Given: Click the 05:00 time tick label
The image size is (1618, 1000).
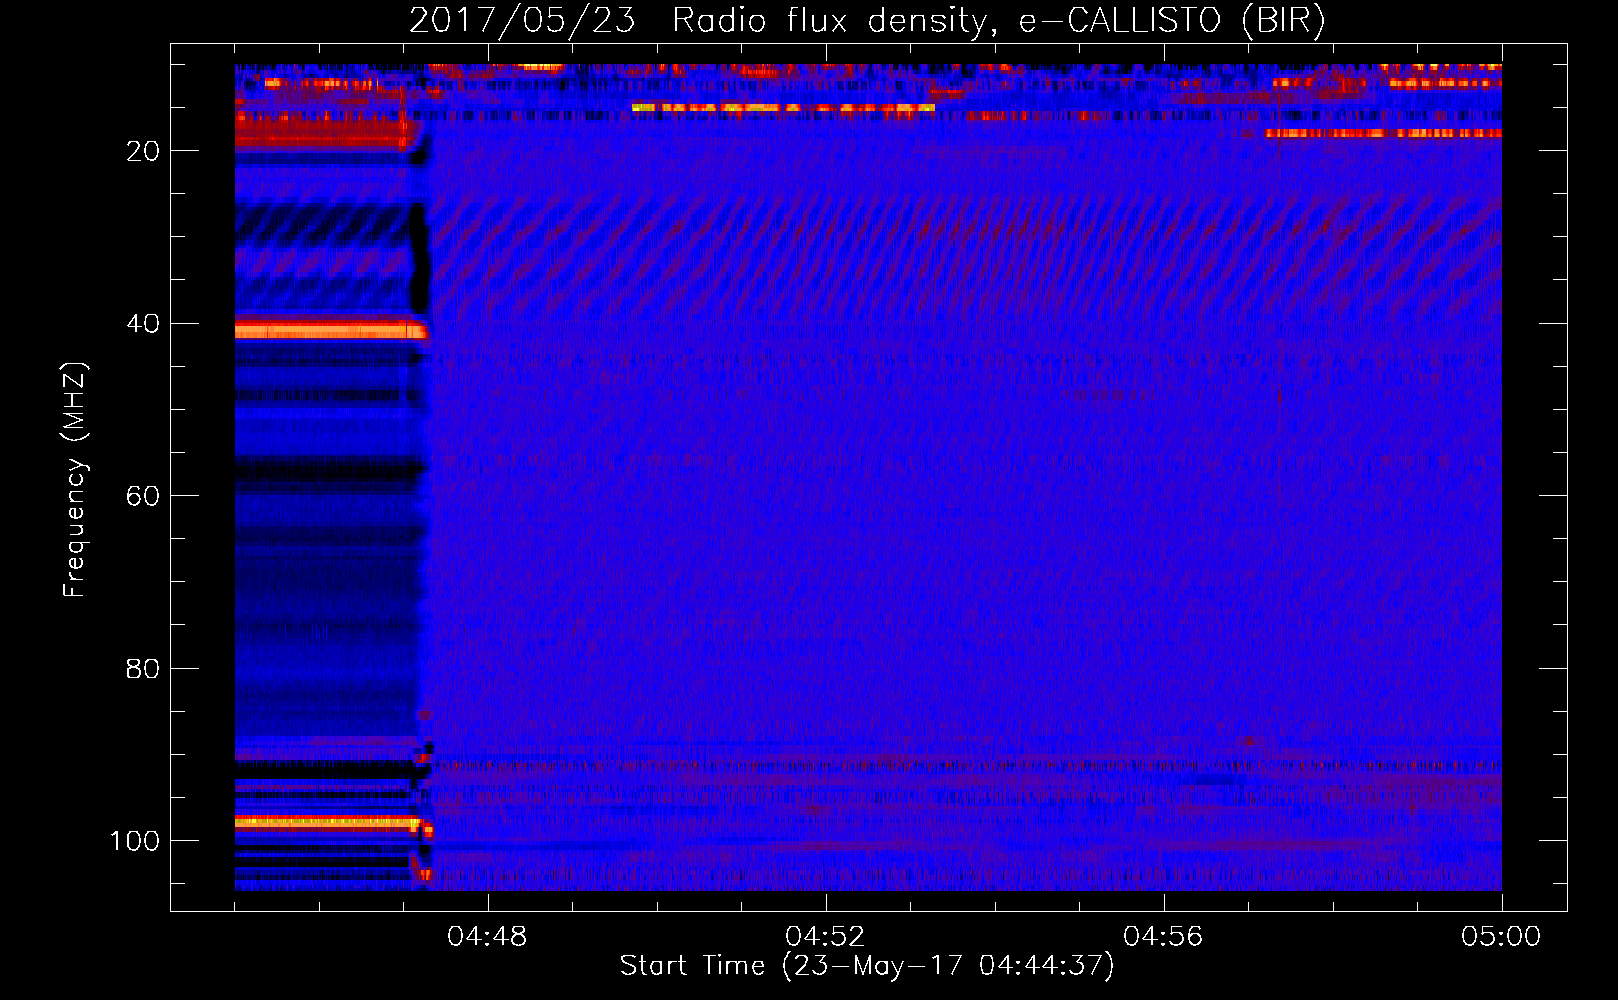Looking at the screenshot, I should pyautogui.click(x=1501, y=937).
